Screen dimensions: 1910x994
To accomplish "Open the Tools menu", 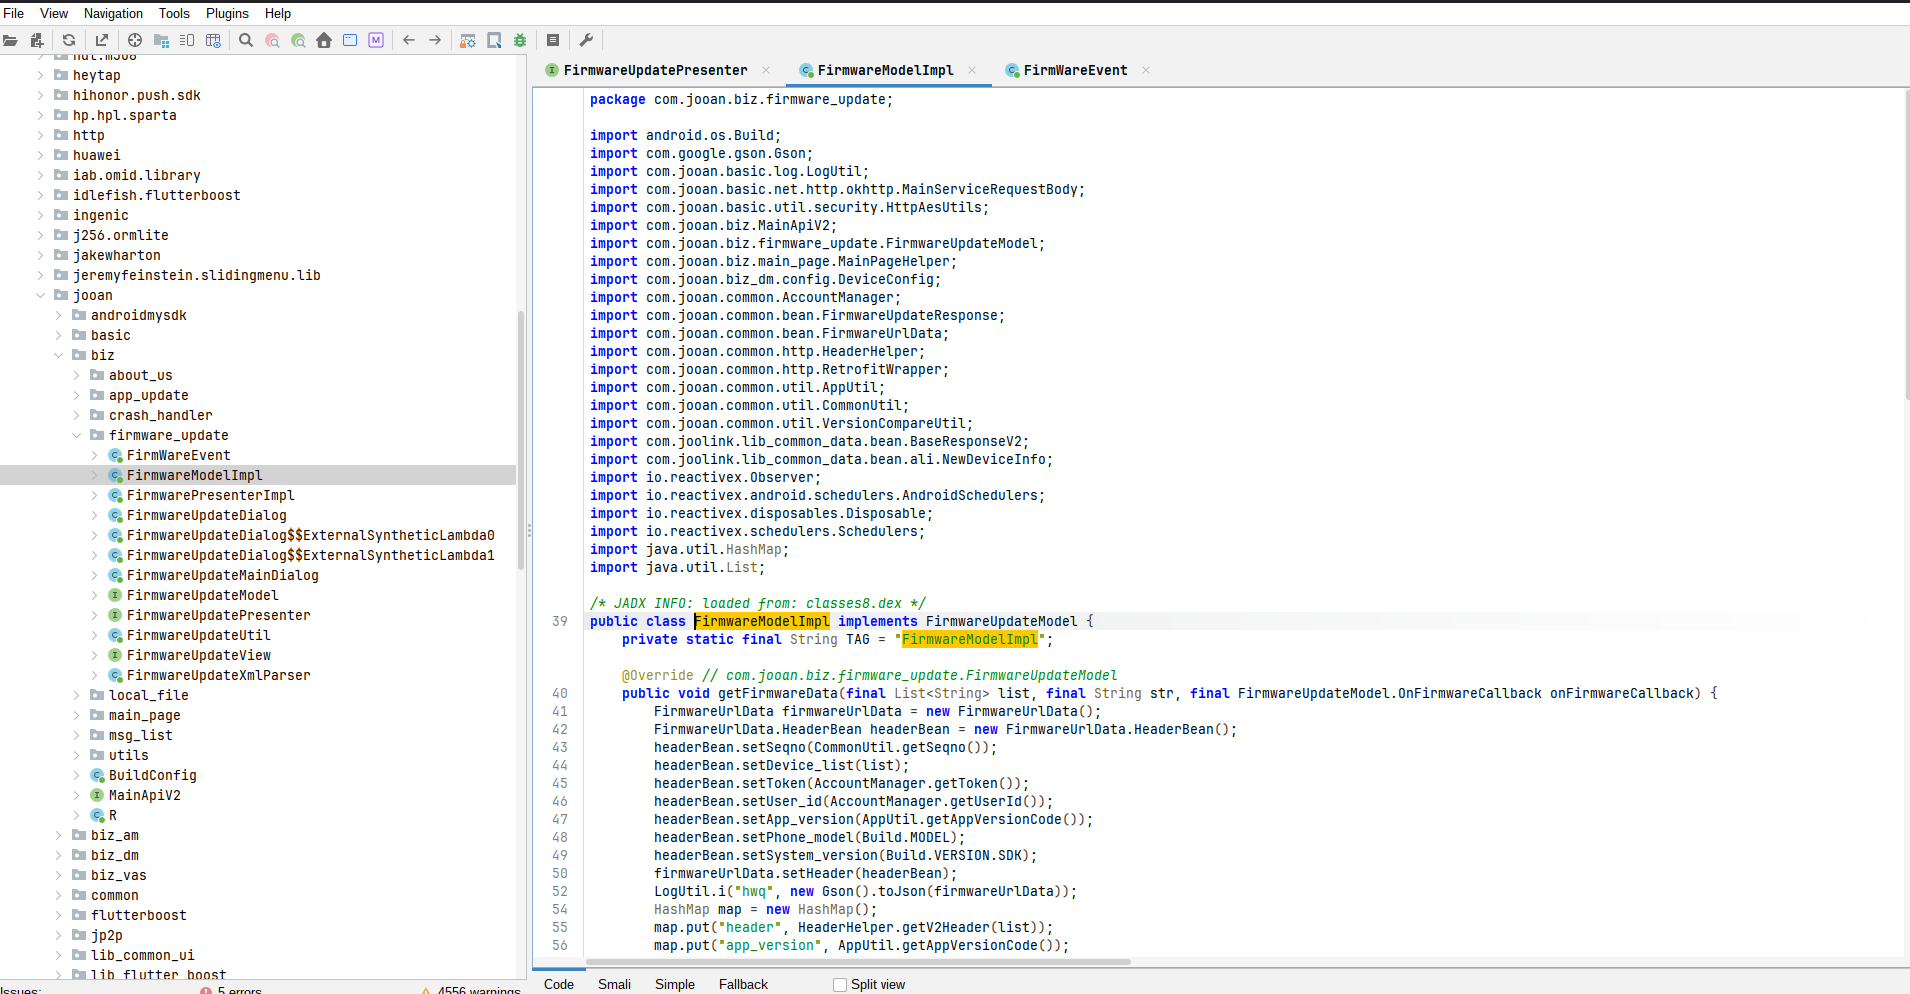I will (x=174, y=13).
